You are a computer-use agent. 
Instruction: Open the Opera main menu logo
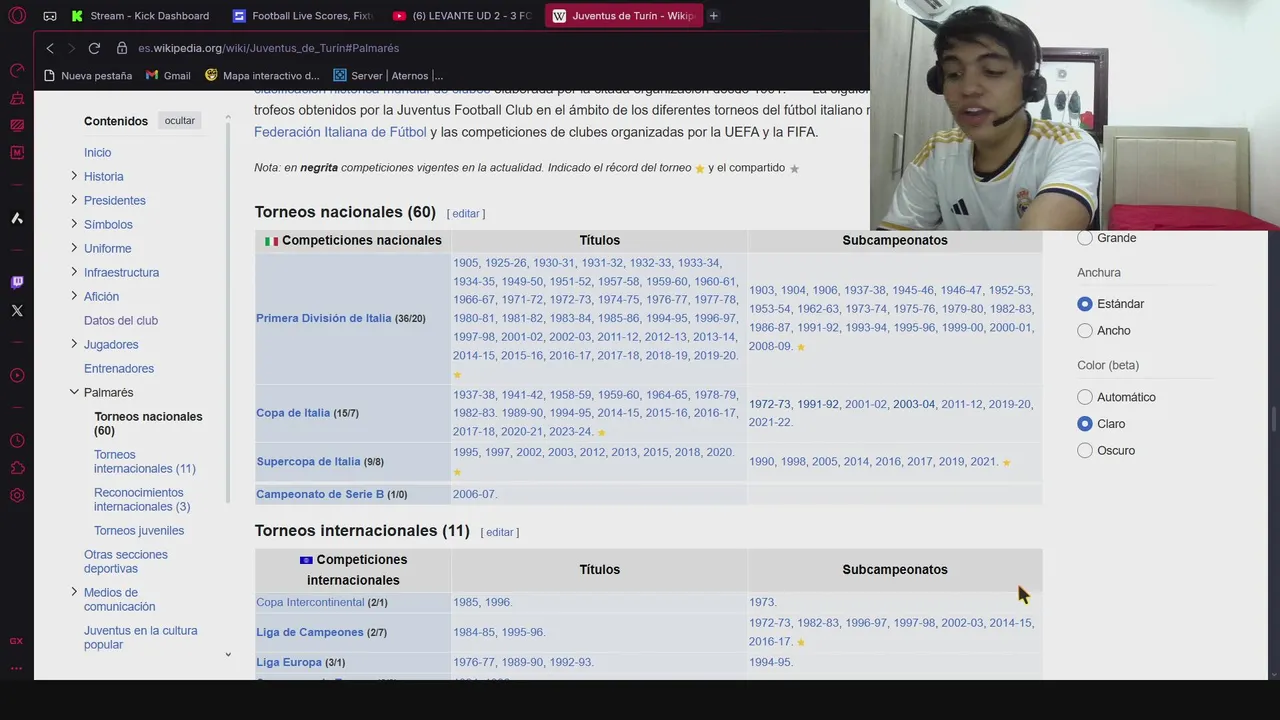[17, 16]
